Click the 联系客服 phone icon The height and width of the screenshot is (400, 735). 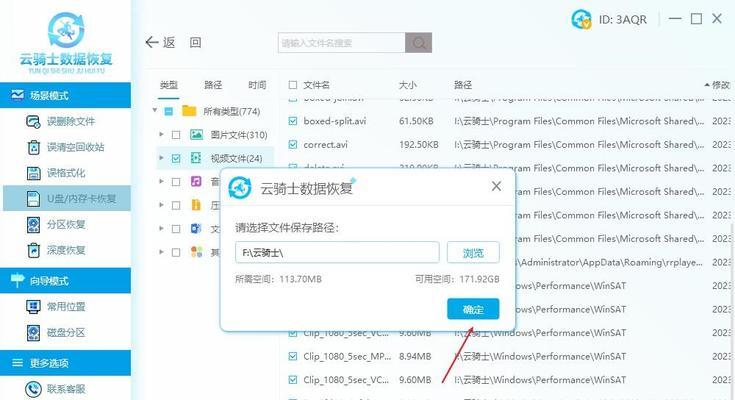coord(33,389)
